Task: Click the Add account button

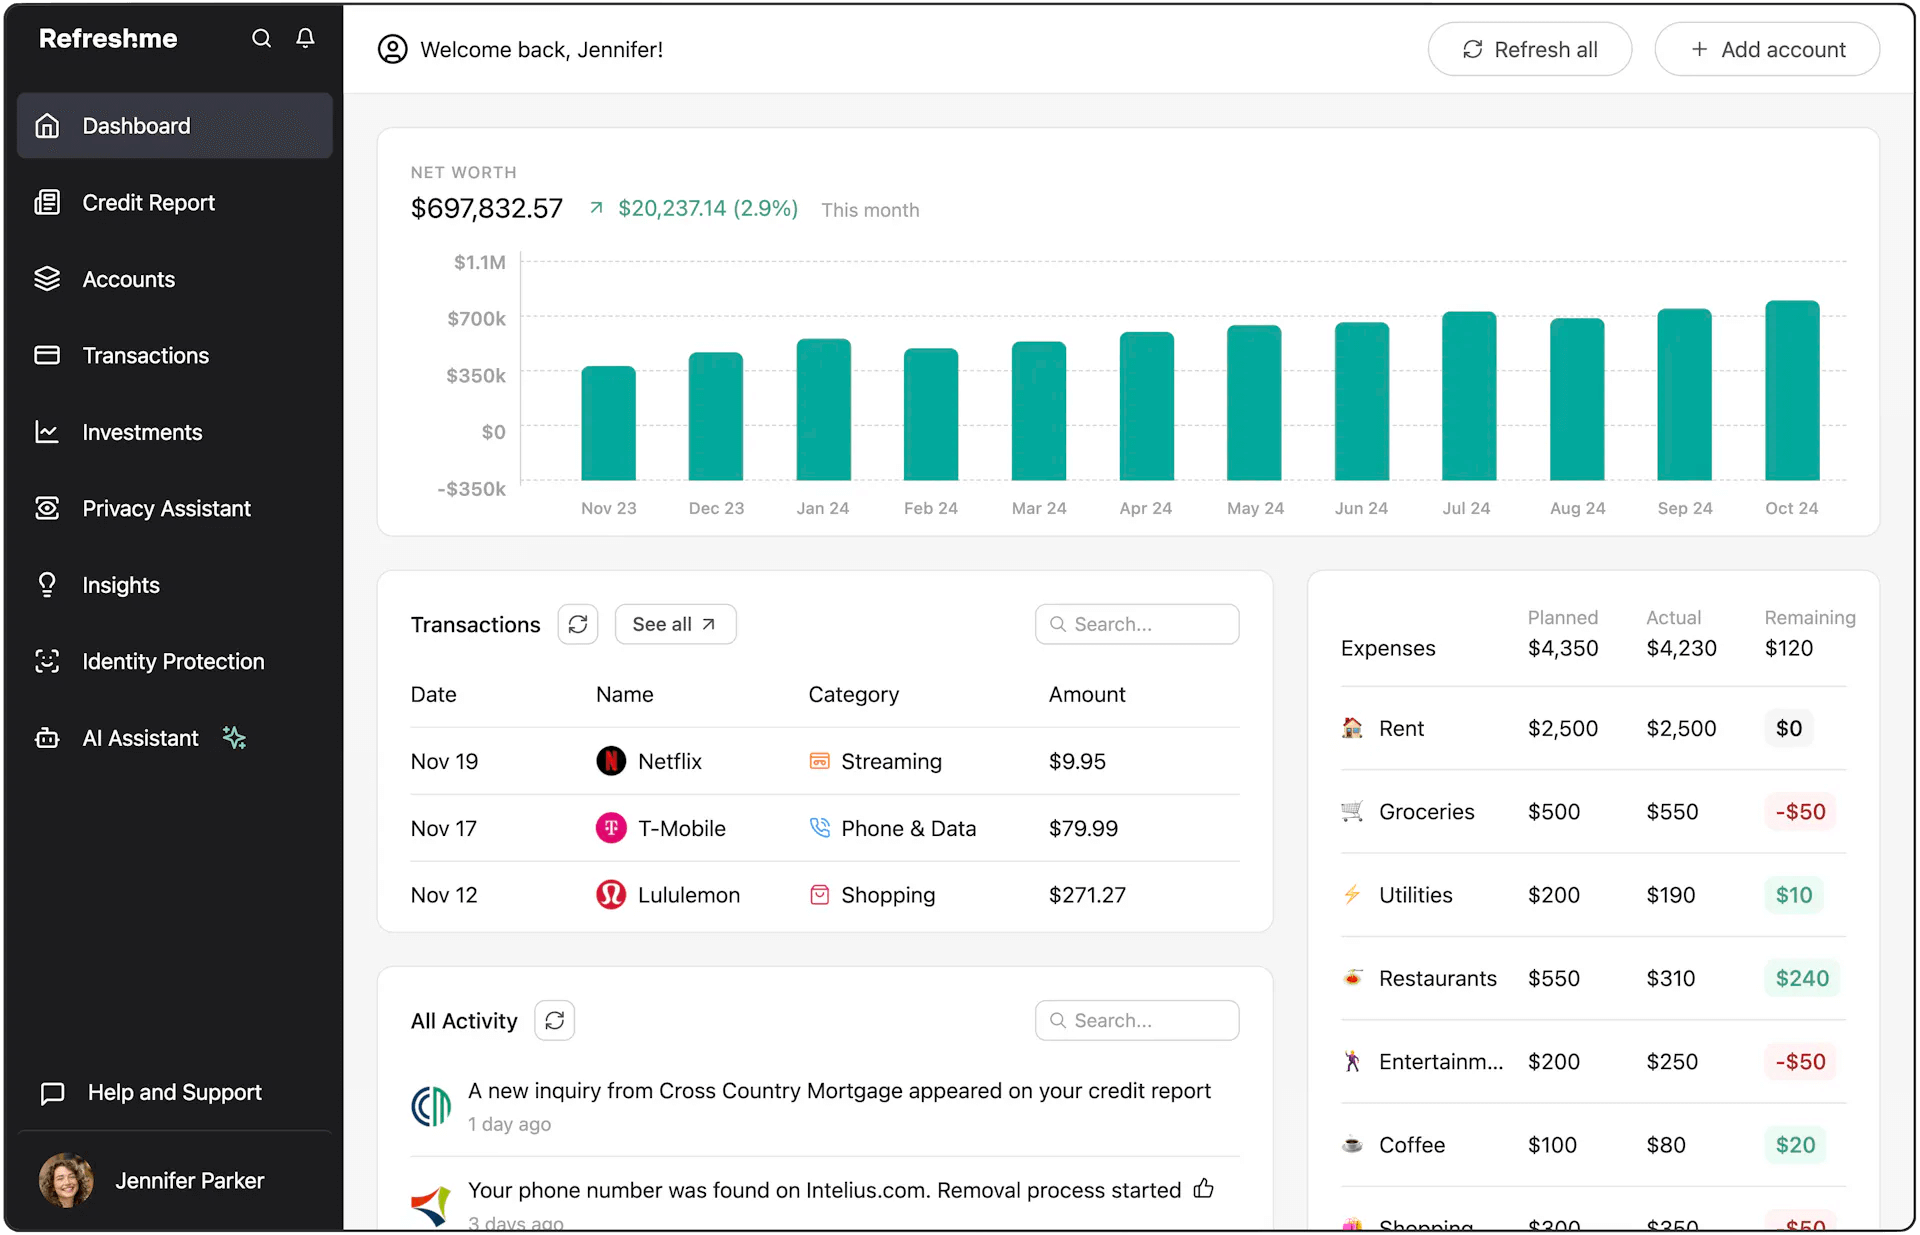Action: pos(1767,49)
